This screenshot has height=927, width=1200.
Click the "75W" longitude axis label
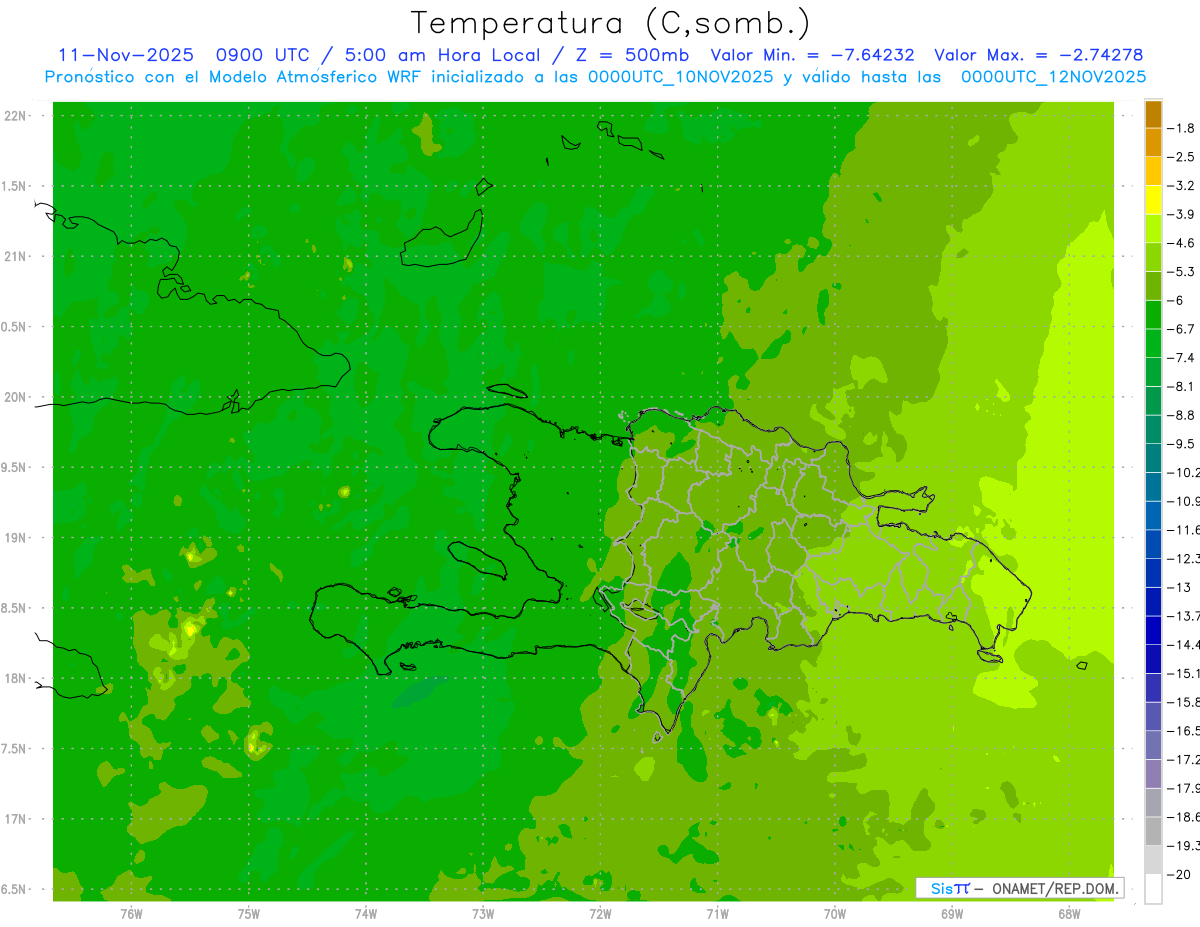point(249,914)
